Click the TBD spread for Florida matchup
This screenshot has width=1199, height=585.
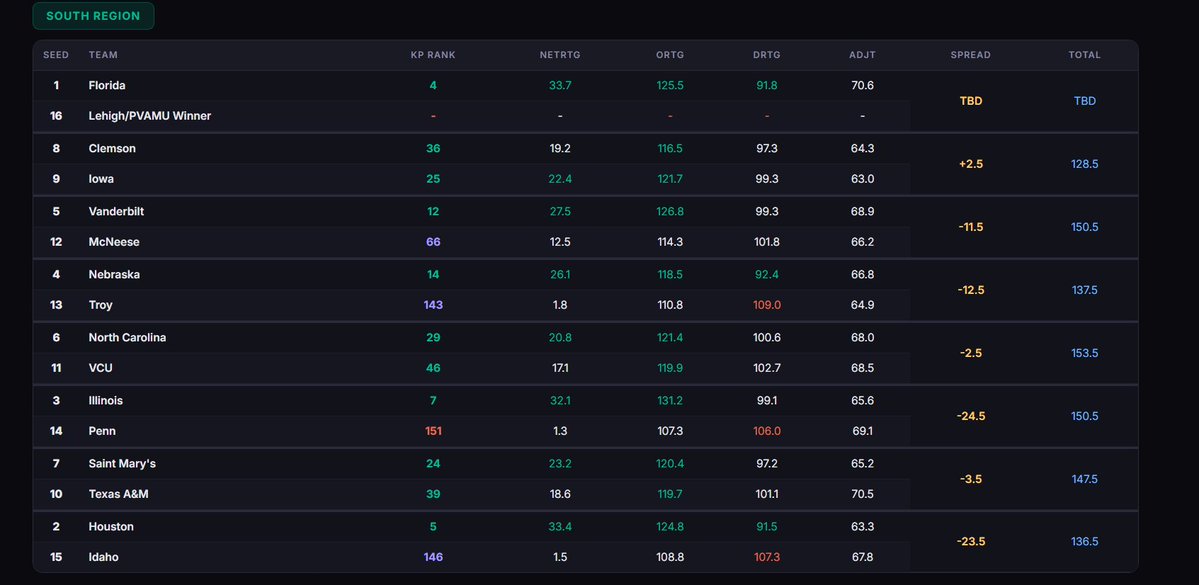coord(971,101)
